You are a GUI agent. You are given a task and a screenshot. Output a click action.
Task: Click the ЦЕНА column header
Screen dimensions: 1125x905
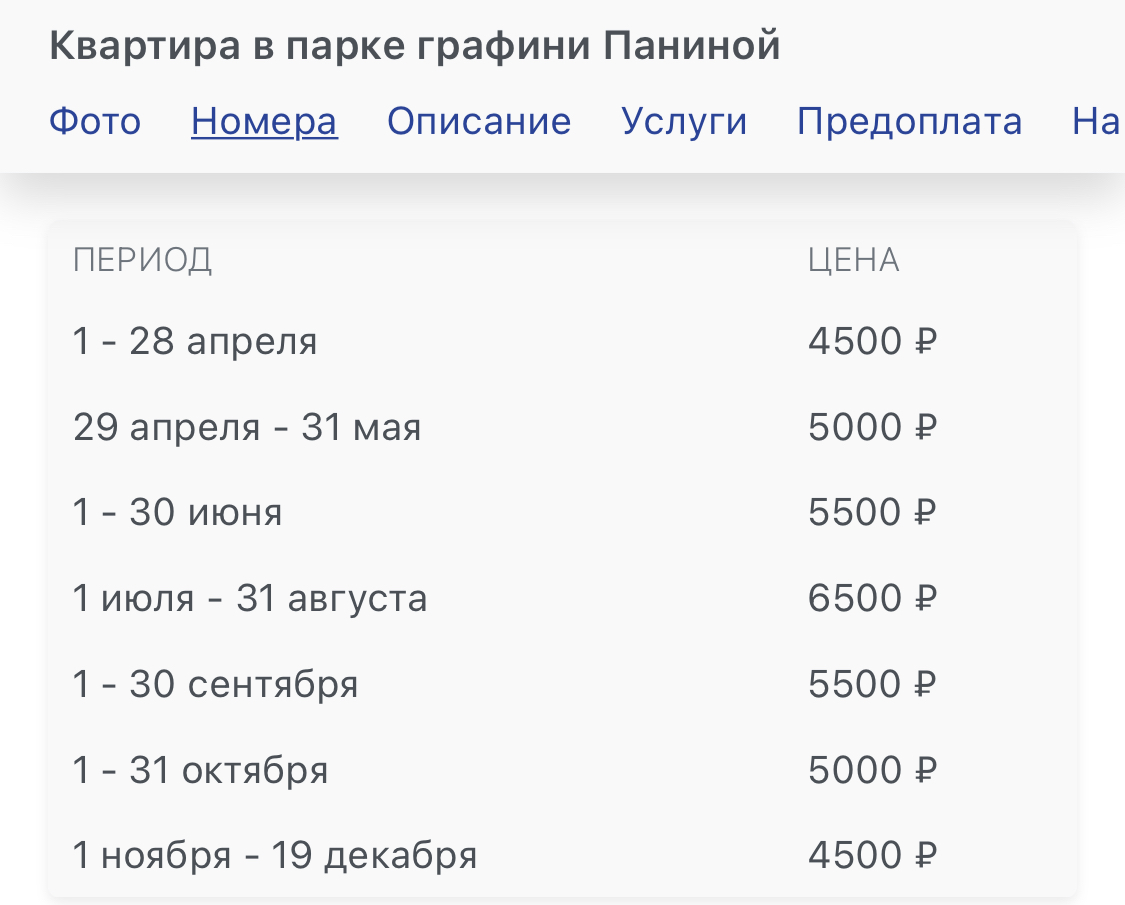(x=853, y=260)
